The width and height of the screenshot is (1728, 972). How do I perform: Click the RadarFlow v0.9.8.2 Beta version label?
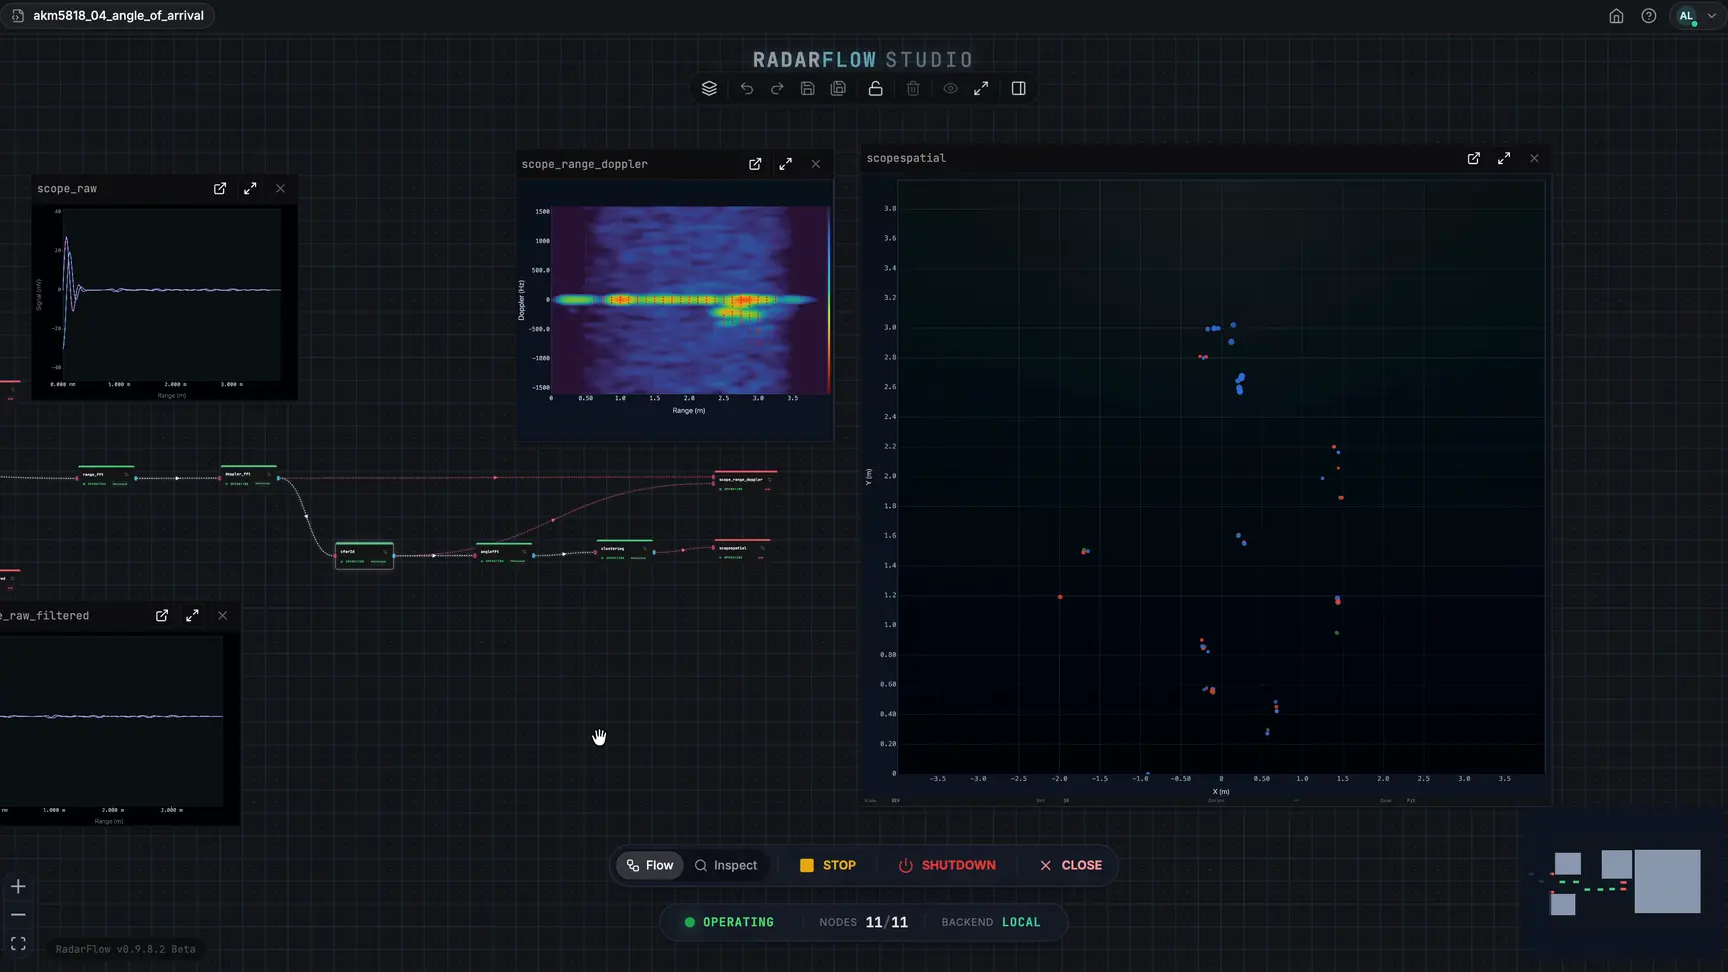point(125,949)
